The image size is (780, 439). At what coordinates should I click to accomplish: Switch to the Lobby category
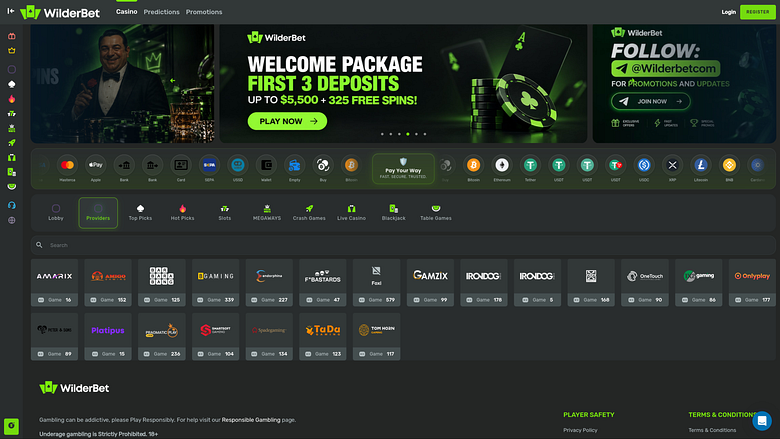point(56,213)
